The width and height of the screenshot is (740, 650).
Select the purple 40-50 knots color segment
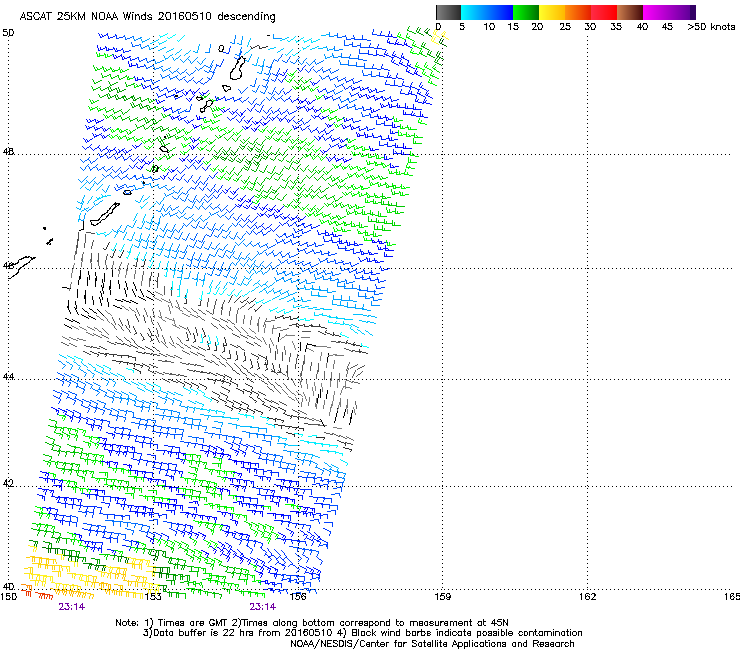click(669, 12)
